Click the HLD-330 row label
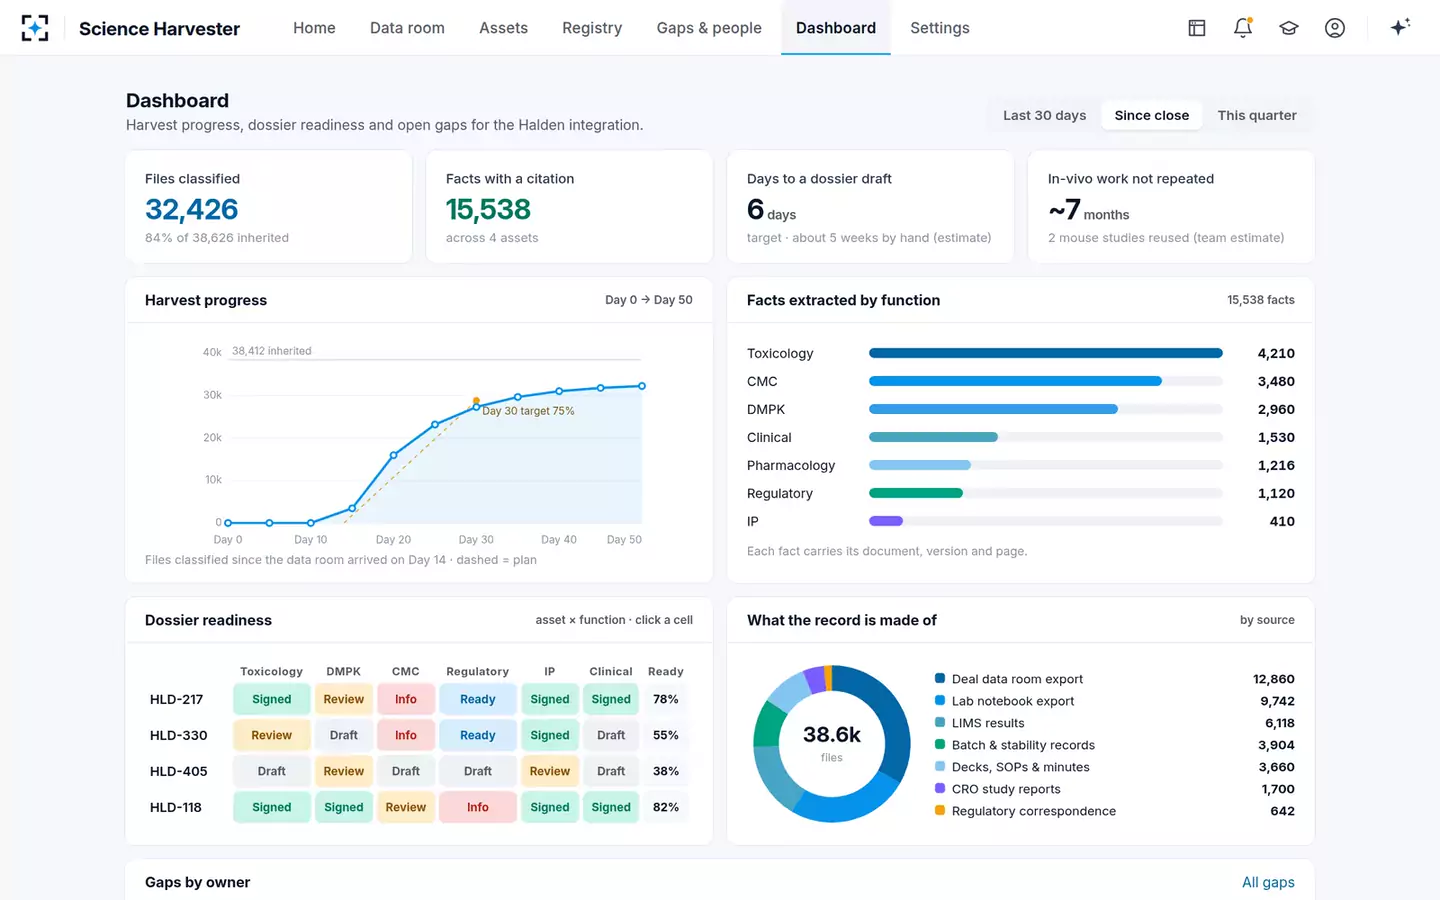This screenshot has width=1440, height=900. click(x=179, y=735)
